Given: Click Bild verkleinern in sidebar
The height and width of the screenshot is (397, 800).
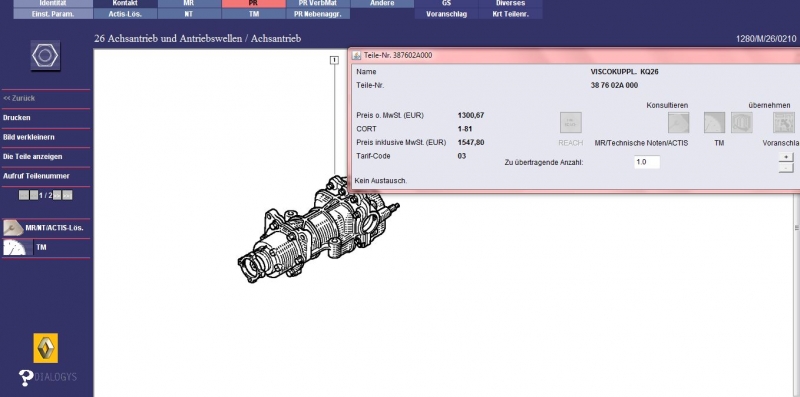Looking at the screenshot, I should point(29,137).
